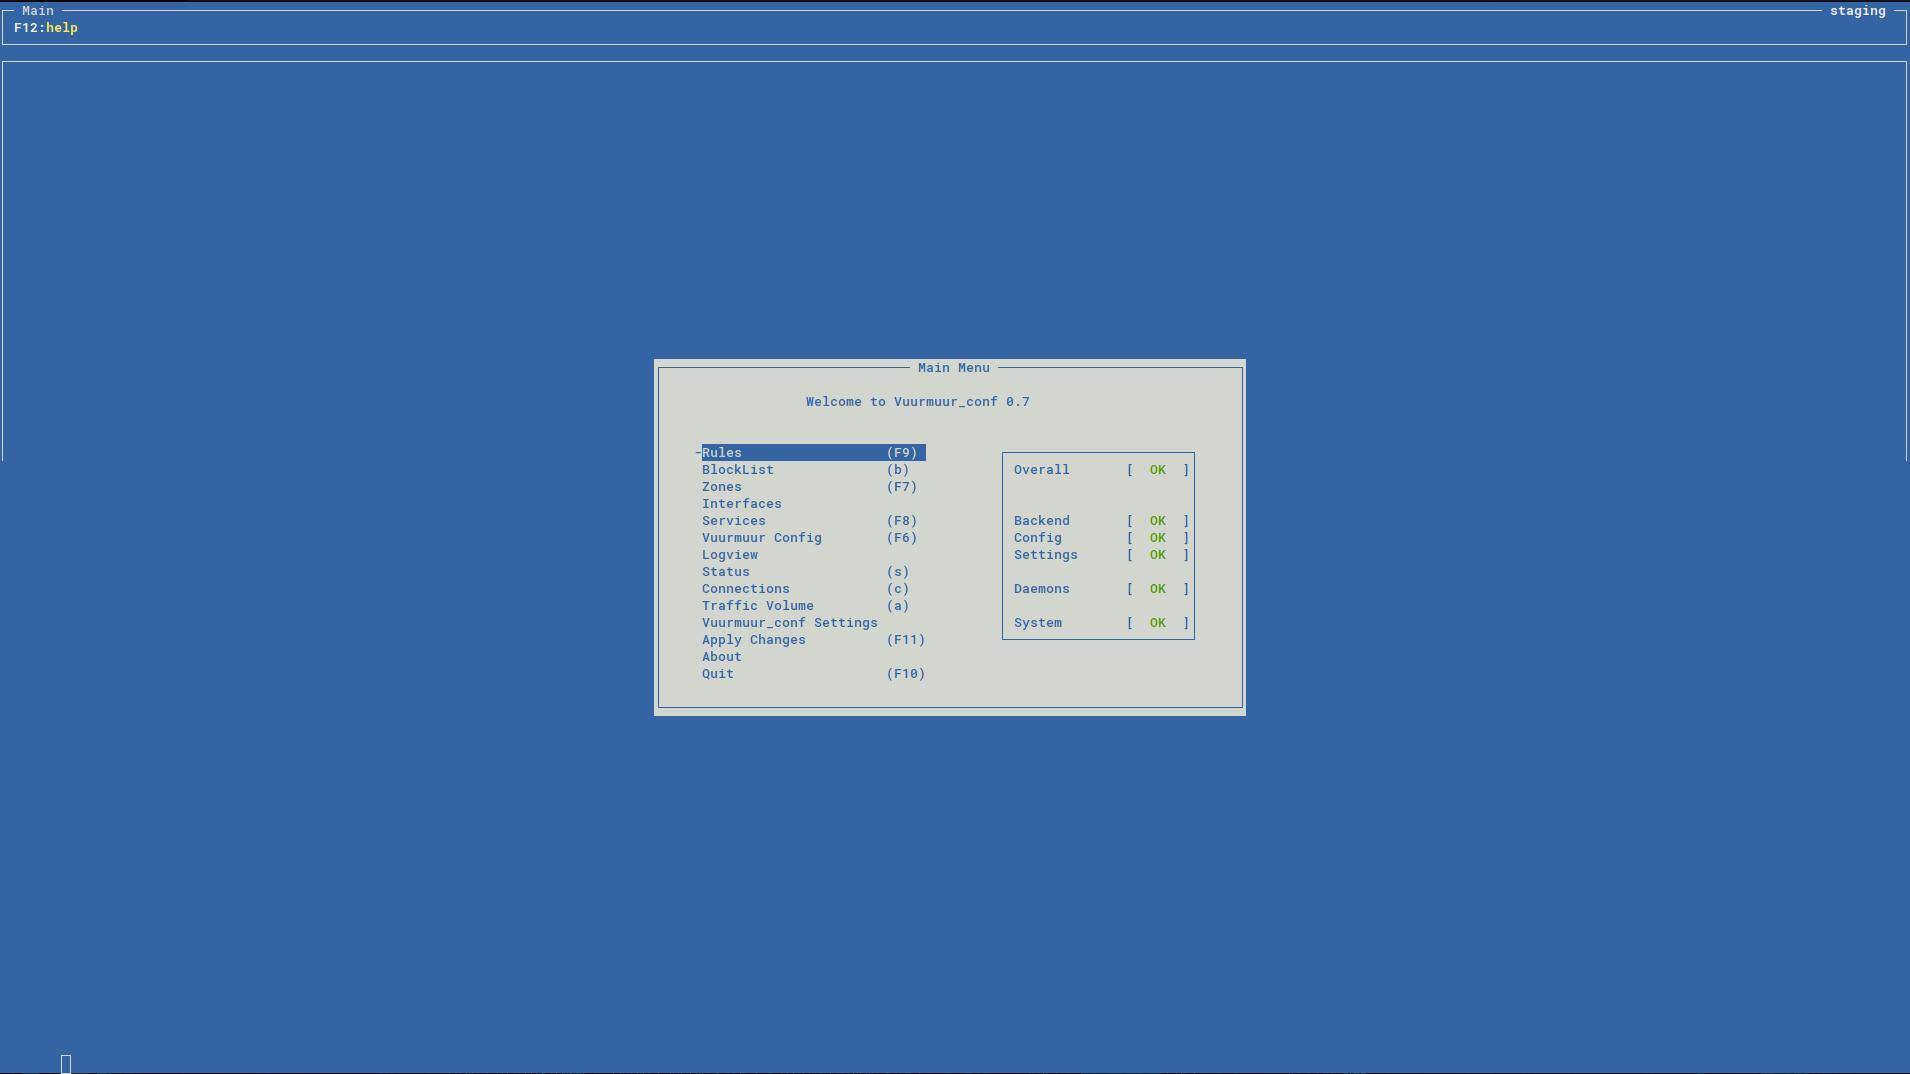
Task: Open Vuurmuur Config menu entry
Action: pos(813,538)
